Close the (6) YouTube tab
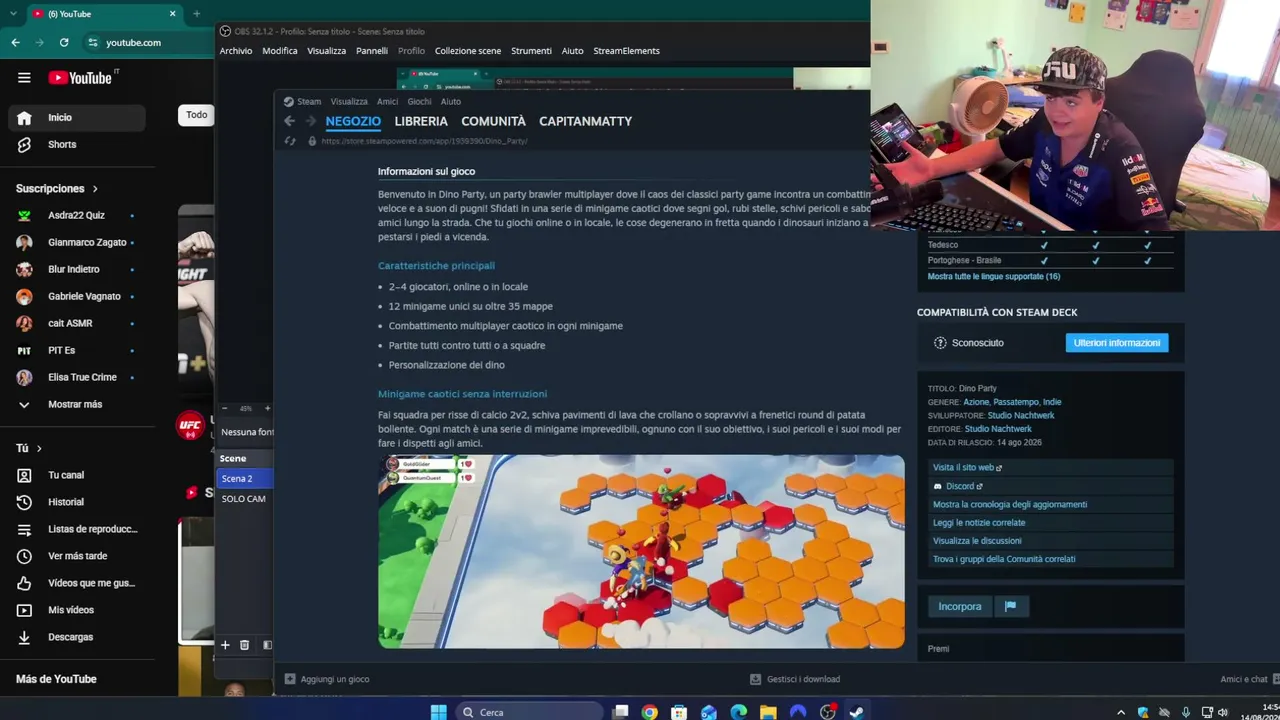This screenshot has width=1280, height=720. pos(172,14)
